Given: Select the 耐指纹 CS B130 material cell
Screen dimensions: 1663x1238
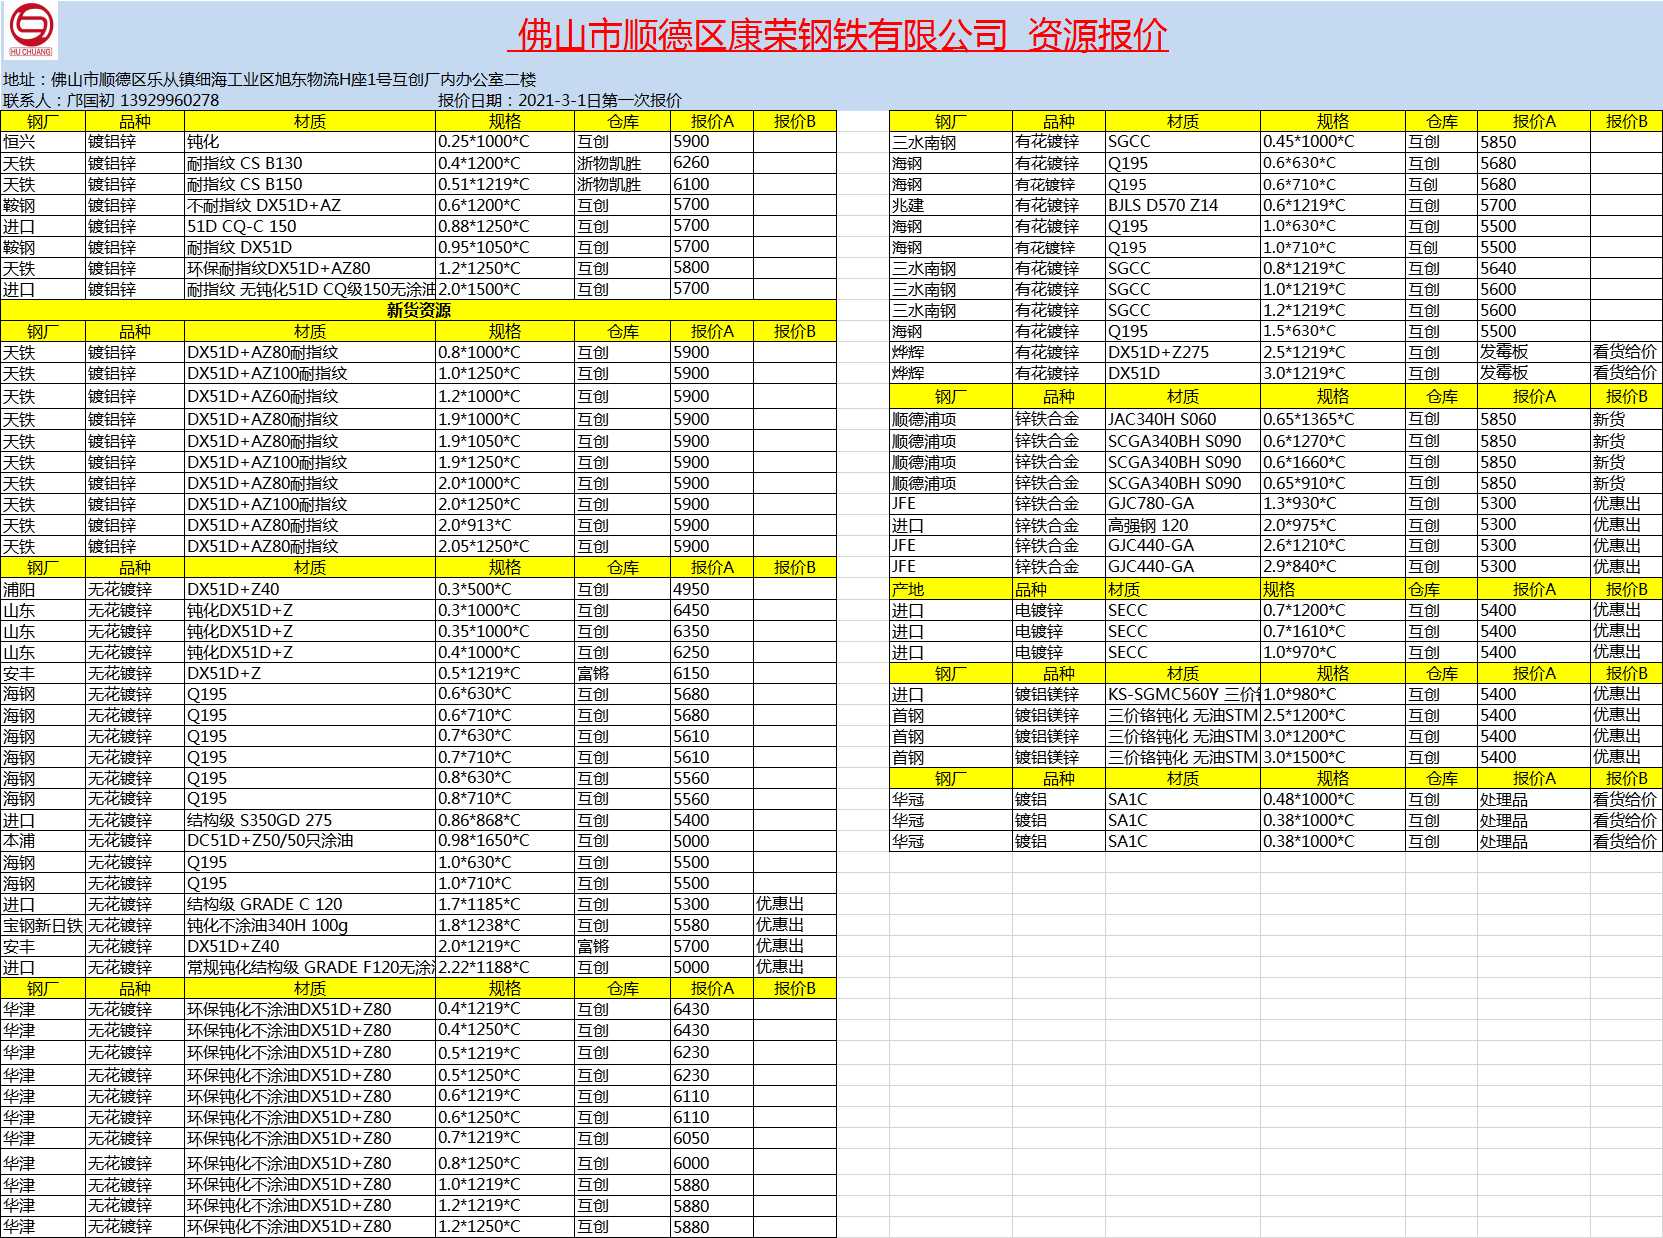Looking at the screenshot, I should (x=310, y=163).
